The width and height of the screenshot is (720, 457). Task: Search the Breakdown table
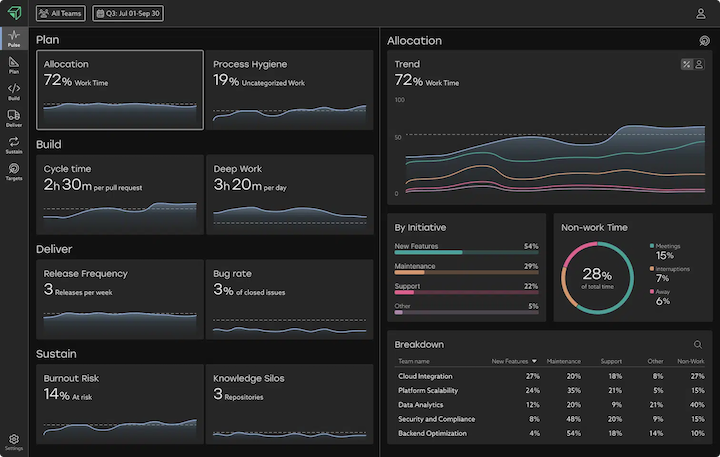click(x=698, y=345)
